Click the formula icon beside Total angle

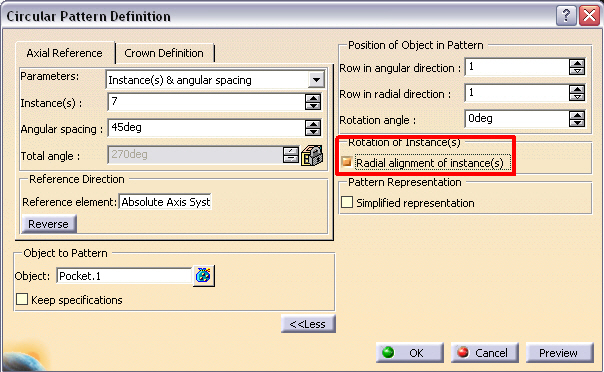tap(312, 156)
